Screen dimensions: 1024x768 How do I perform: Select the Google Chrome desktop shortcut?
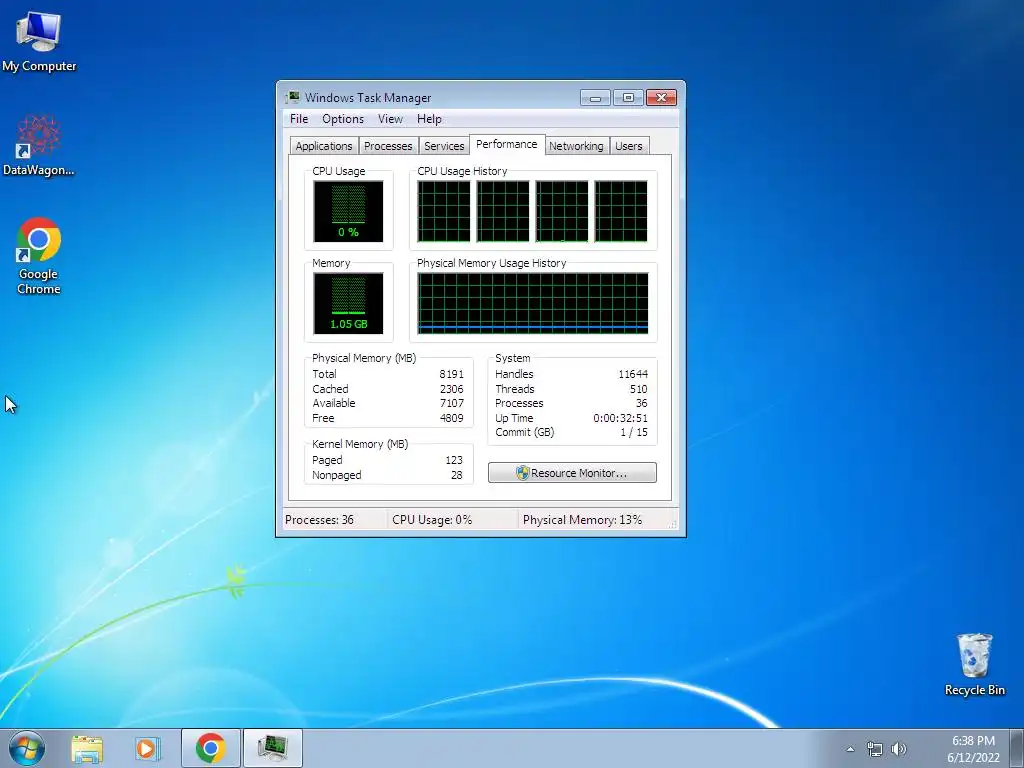39,256
